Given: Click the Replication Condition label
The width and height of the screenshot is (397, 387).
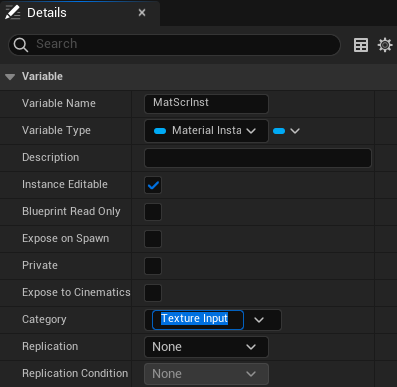Looking at the screenshot, I should [x=75, y=373].
